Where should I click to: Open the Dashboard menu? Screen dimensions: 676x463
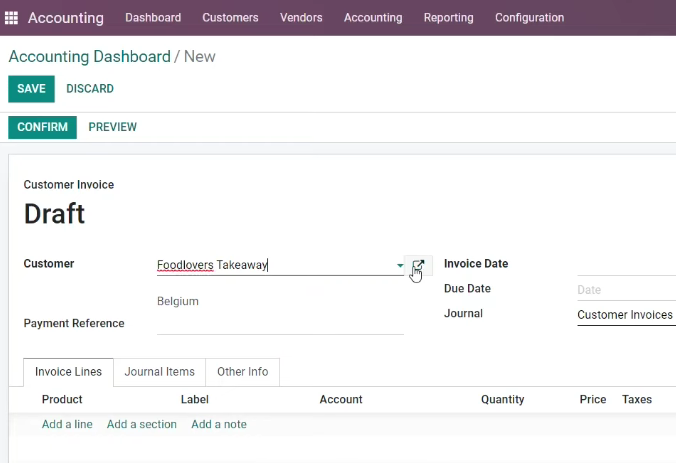pyautogui.click(x=153, y=18)
